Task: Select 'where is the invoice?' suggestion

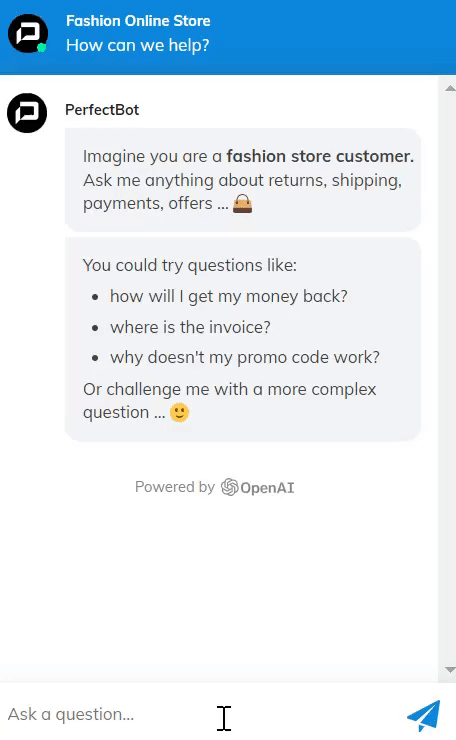Action: pos(190,327)
